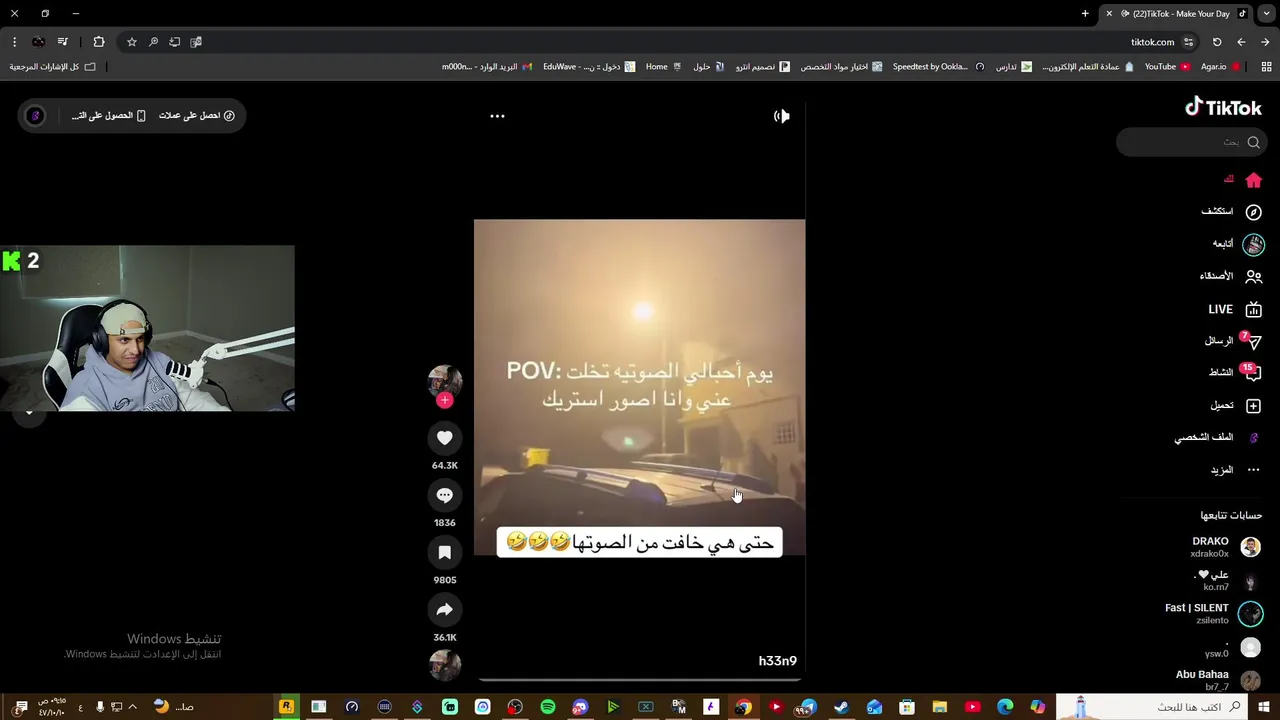This screenshot has height=720, width=1280.
Task: Open the Explore (استكشف) section
Action: (1231, 212)
